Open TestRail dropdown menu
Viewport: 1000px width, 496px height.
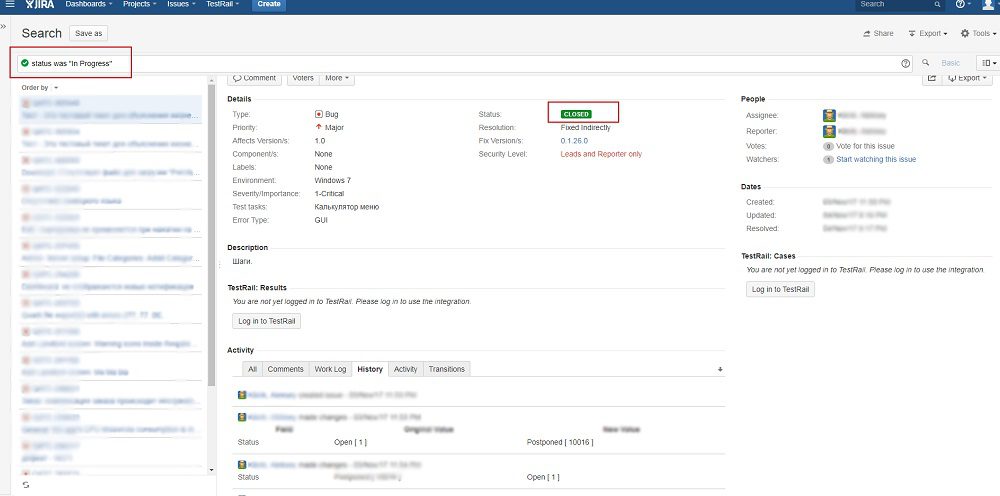(x=223, y=4)
